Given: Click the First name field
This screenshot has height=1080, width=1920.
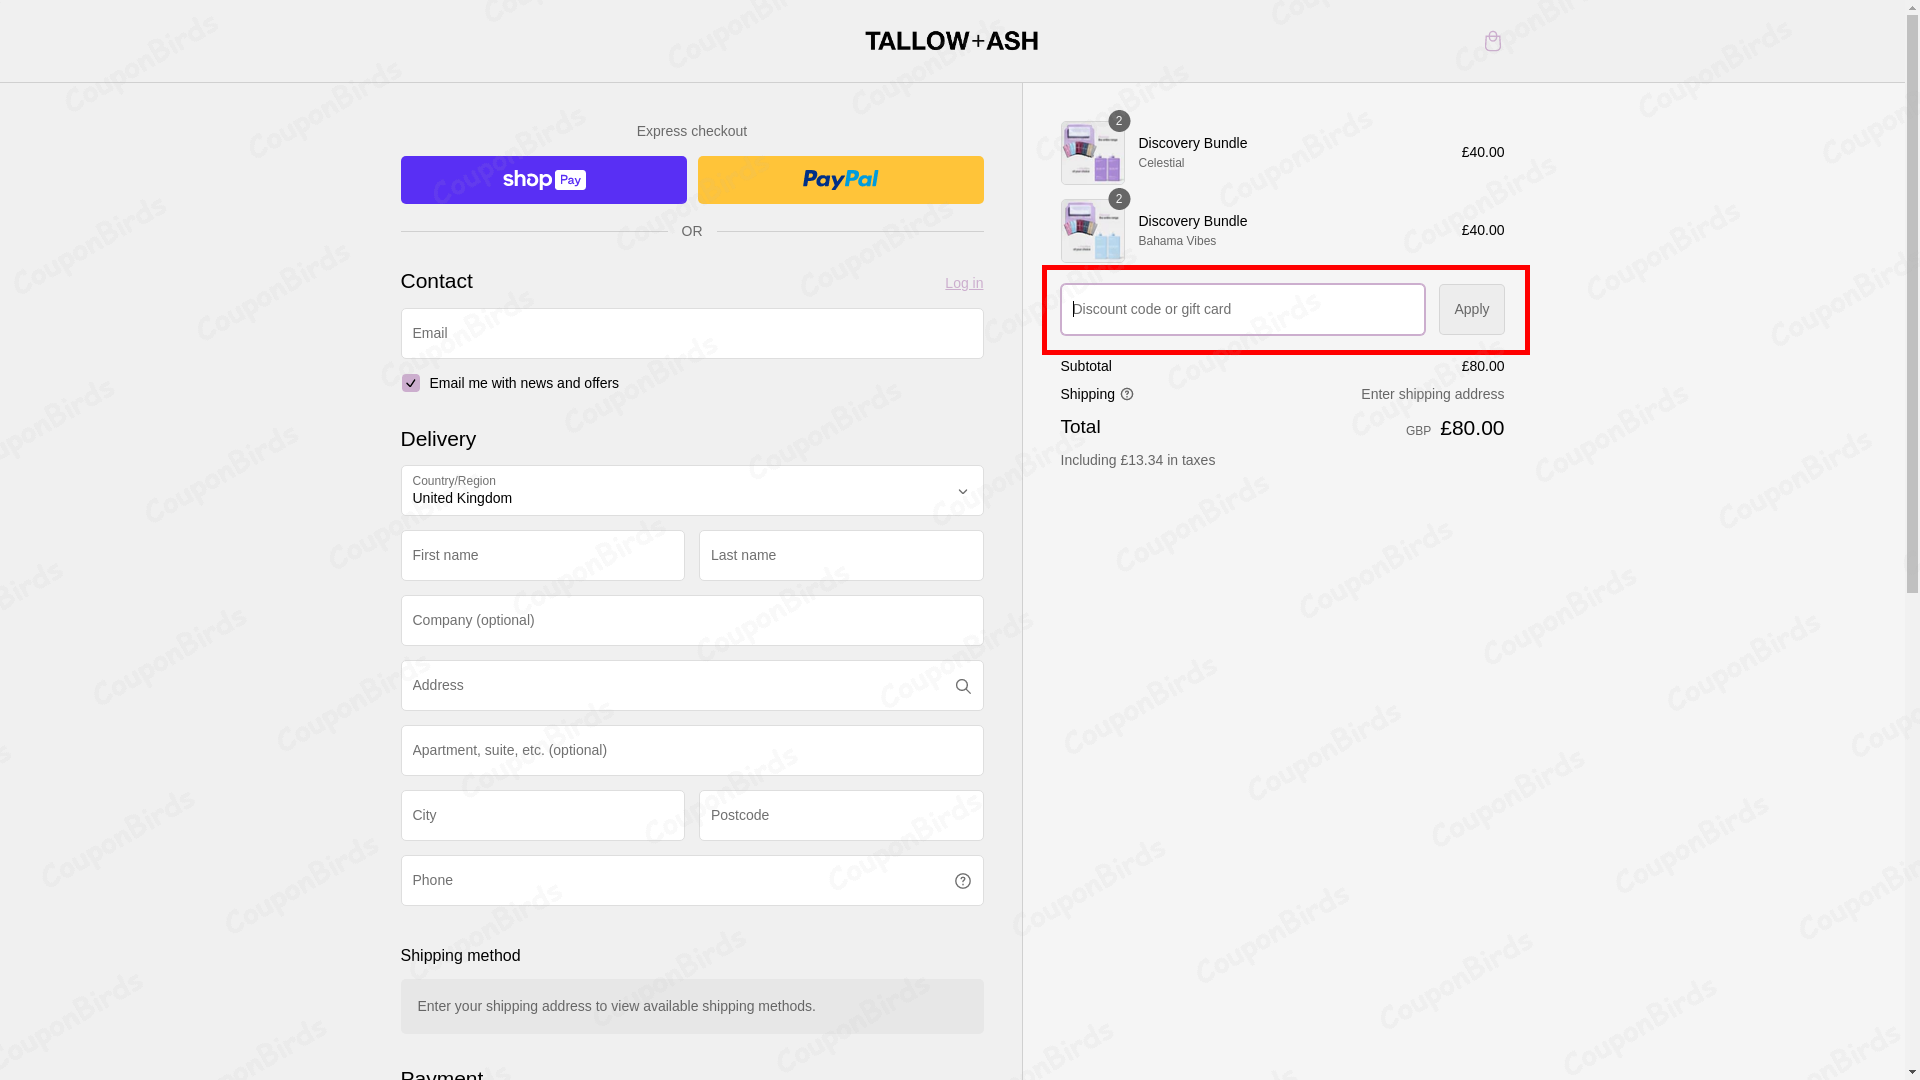Looking at the screenshot, I should click(542, 556).
